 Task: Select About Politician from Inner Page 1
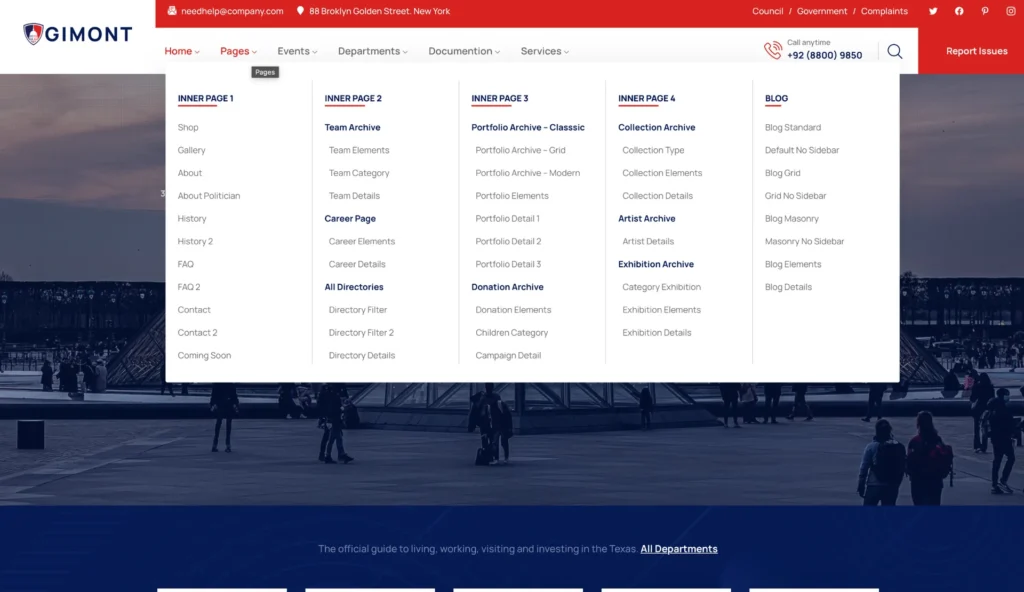209,196
